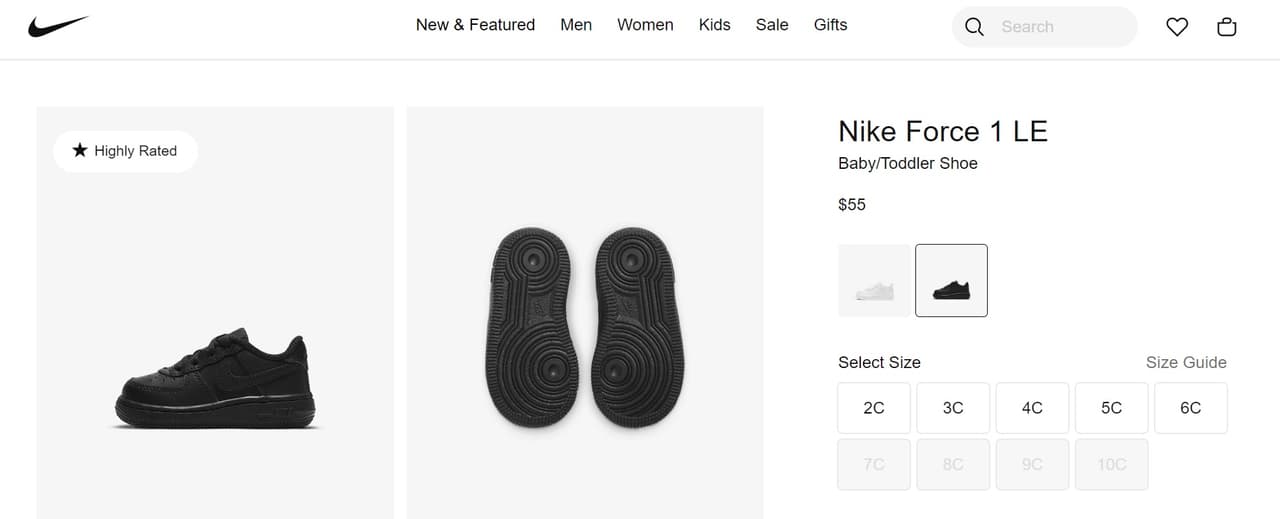Select size 3C option

pyautogui.click(x=953, y=408)
